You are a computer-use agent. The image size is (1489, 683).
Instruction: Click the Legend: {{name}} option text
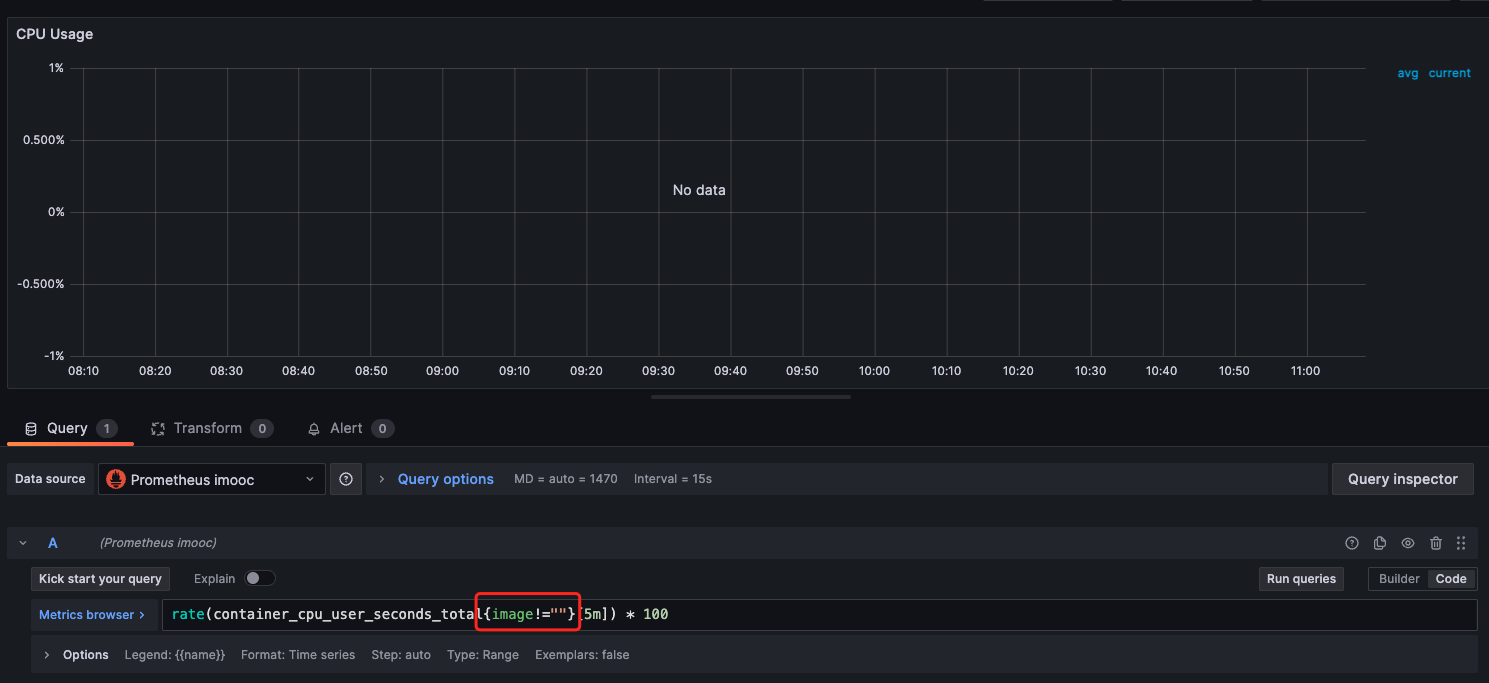[x=175, y=655]
